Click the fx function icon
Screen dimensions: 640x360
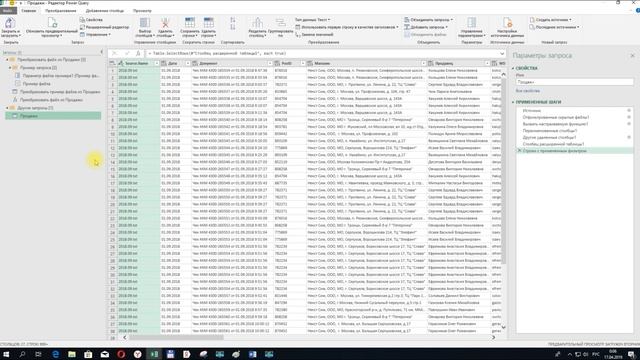coord(138,53)
